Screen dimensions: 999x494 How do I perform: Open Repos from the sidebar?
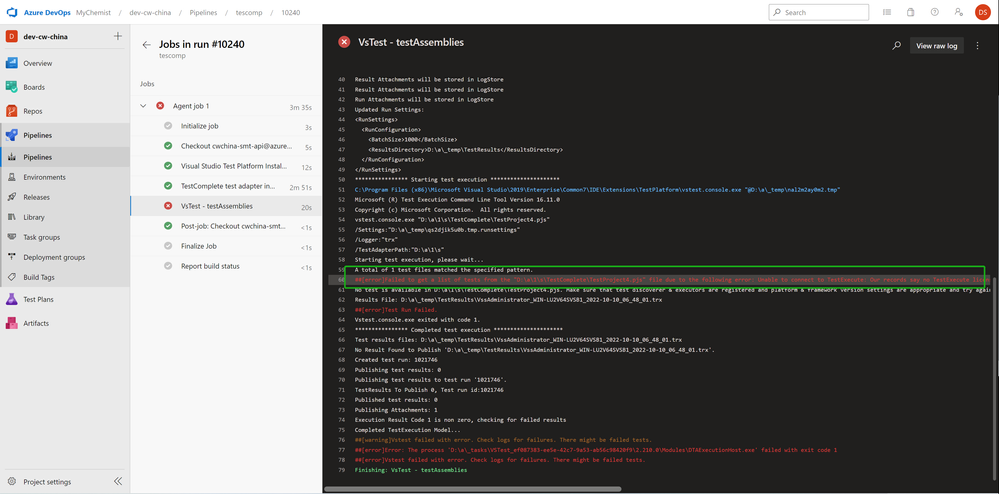(x=33, y=111)
